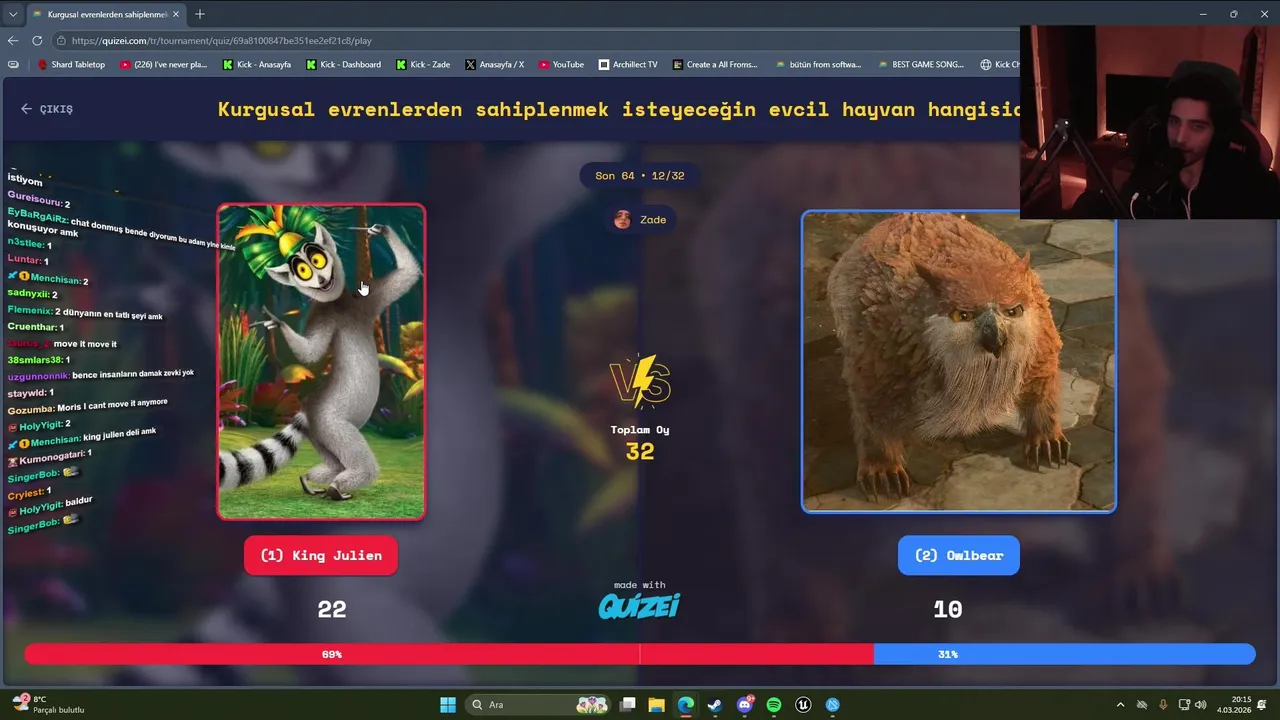Open YouTube bookmark
Image resolution: width=1280 pixels, height=720 pixels.
tap(561, 65)
